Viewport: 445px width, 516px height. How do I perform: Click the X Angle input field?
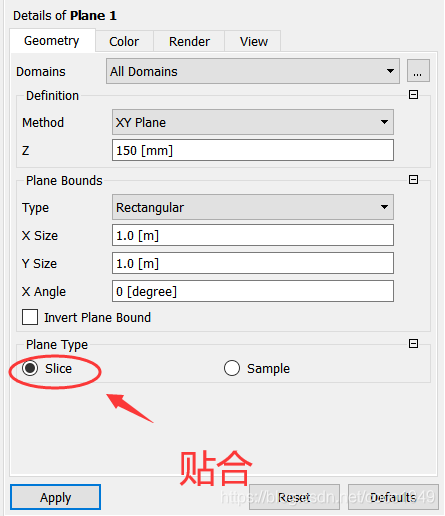(253, 291)
